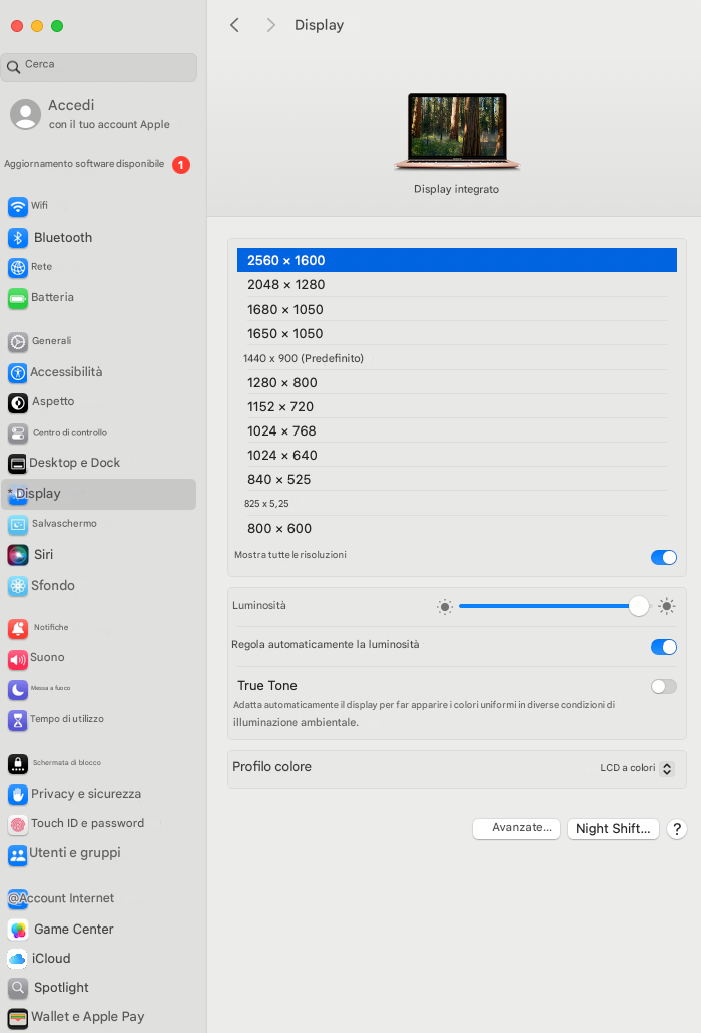Screen dimensions: 701x1033
Task: Open the Touch ID fingerprint icon
Action: click(18, 824)
